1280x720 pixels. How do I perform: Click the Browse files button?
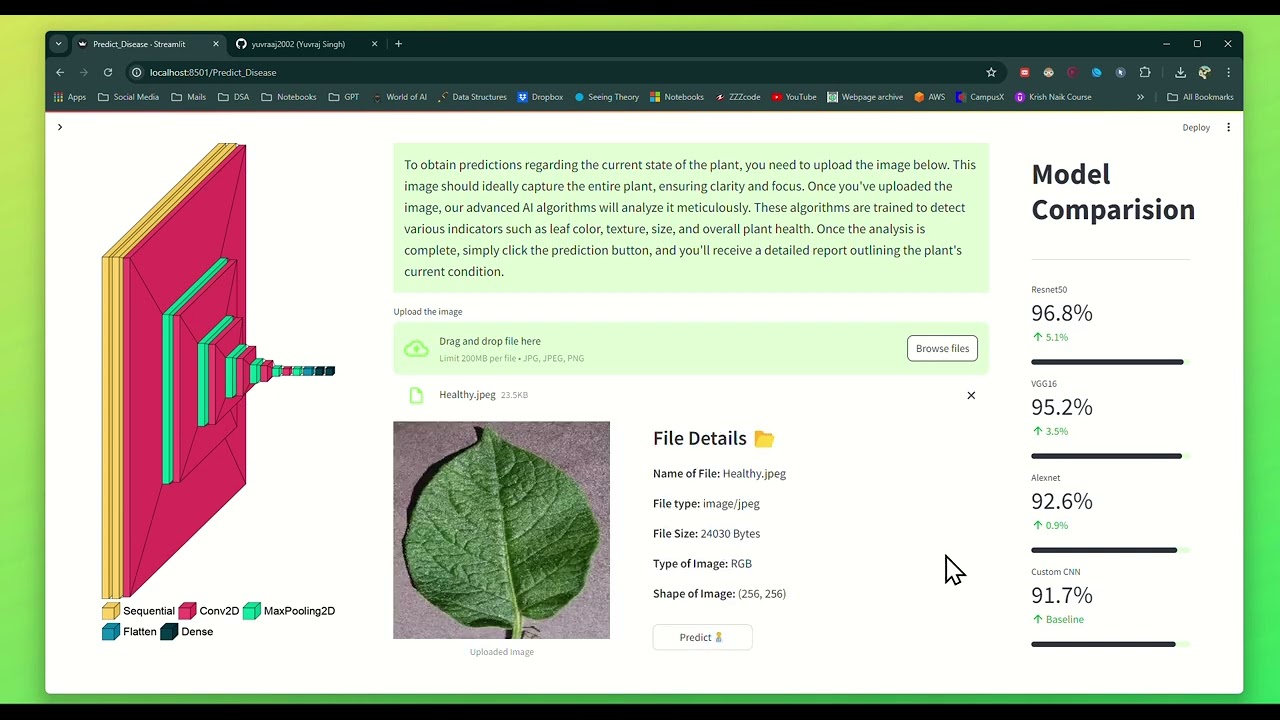pyautogui.click(x=942, y=348)
